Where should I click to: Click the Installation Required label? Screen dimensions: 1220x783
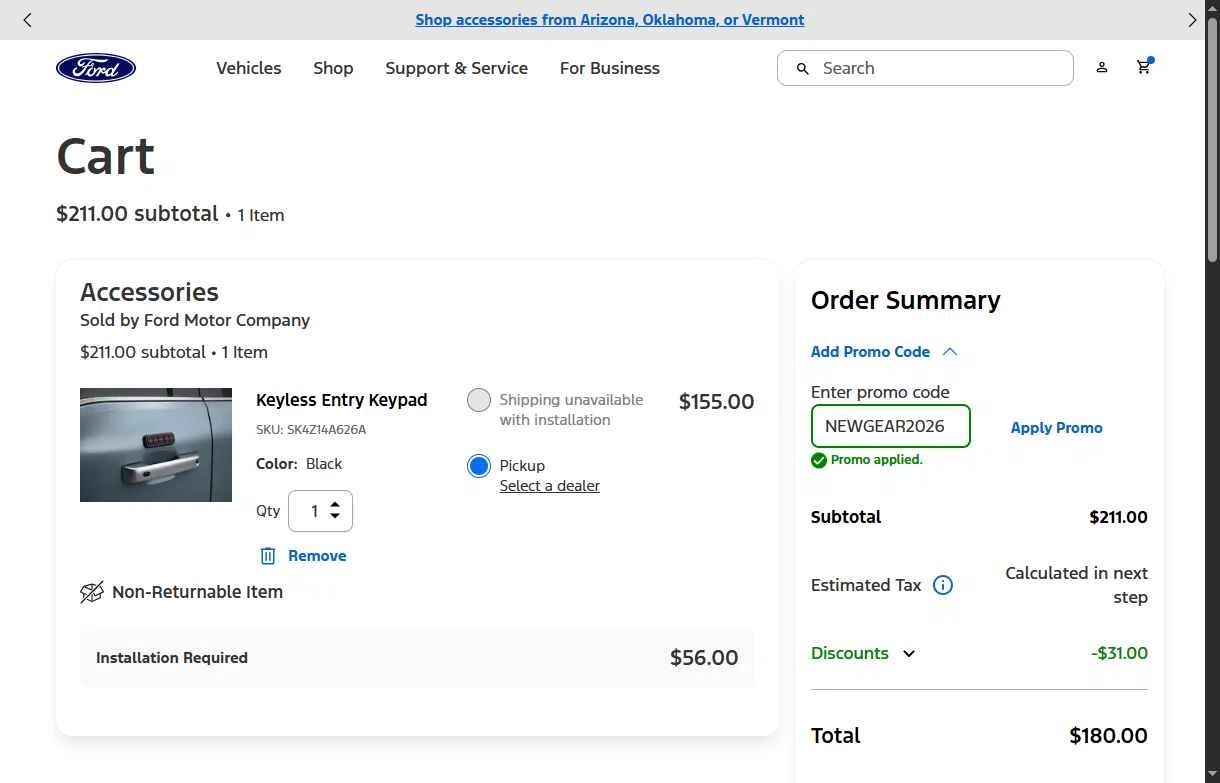[172, 658]
